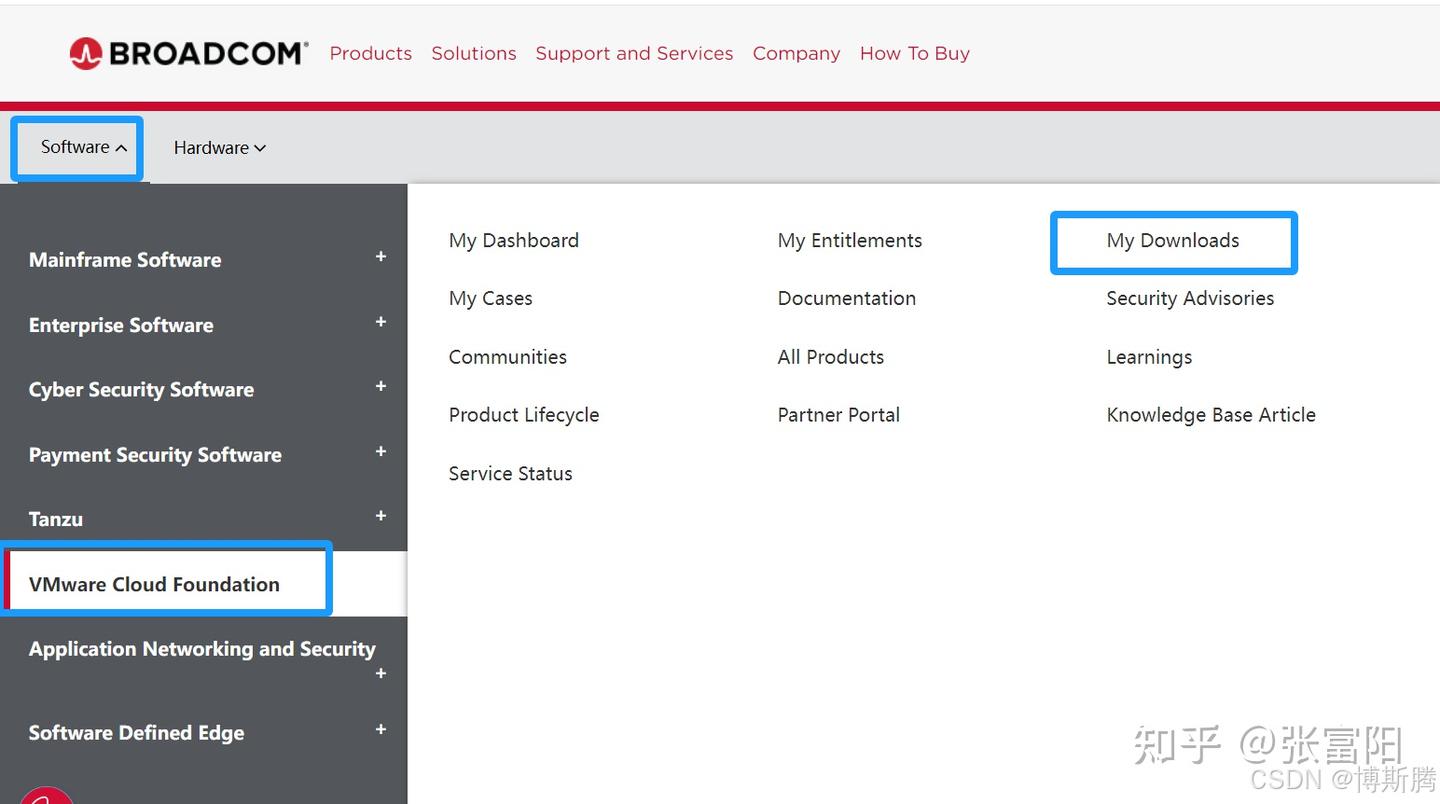
Task: Open the Knowledge Base Article link
Action: 1210,415
